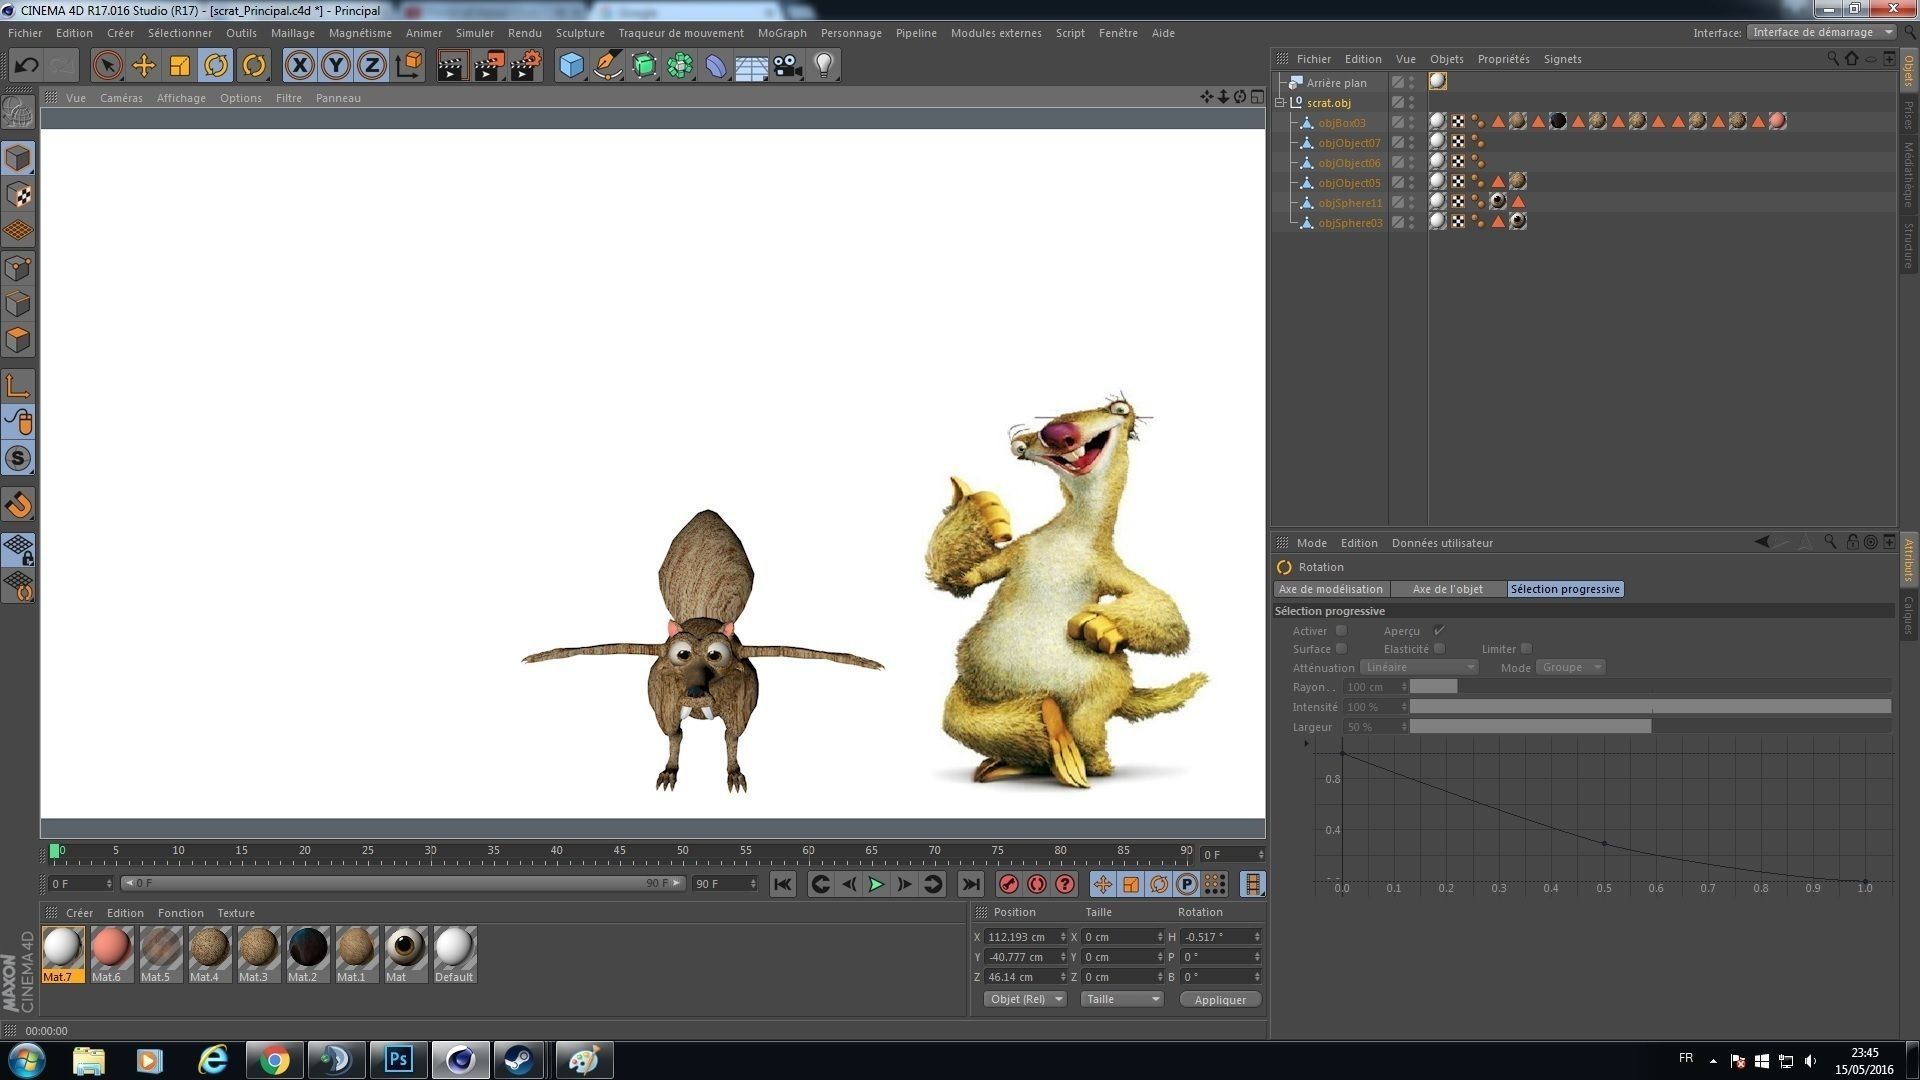Click the Appliquer button
Image resolution: width=1920 pixels, height=1080 pixels.
pos(1220,999)
